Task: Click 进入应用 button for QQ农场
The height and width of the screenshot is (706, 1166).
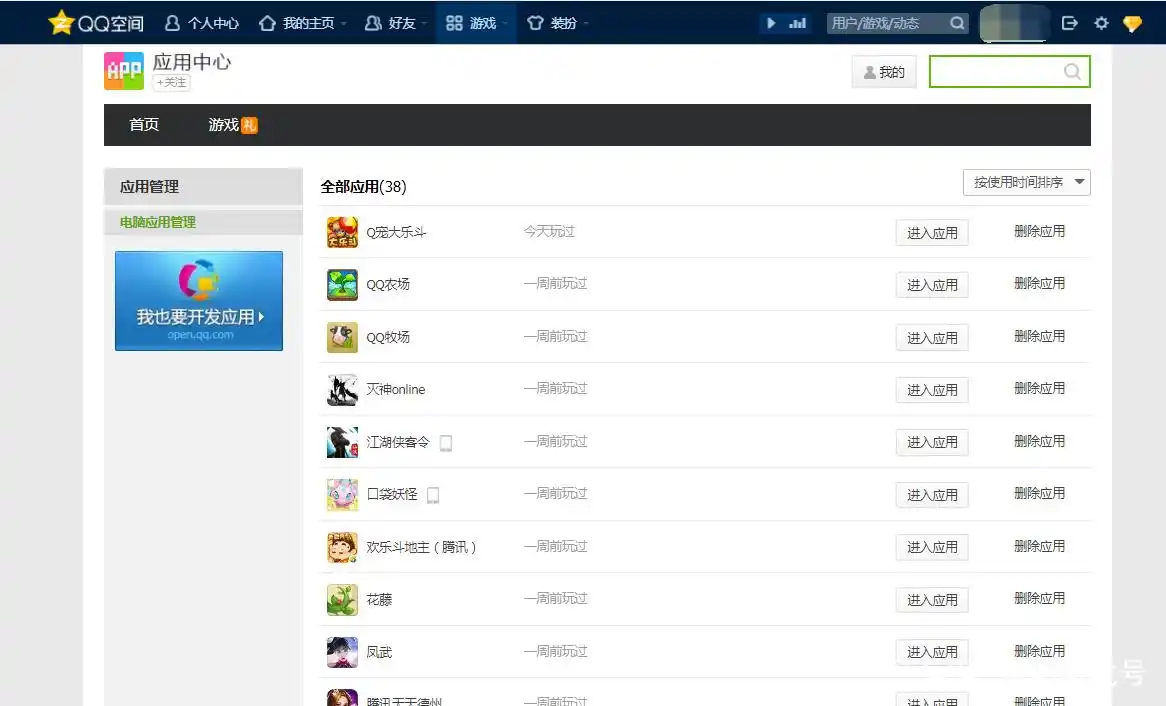Action: coord(932,285)
